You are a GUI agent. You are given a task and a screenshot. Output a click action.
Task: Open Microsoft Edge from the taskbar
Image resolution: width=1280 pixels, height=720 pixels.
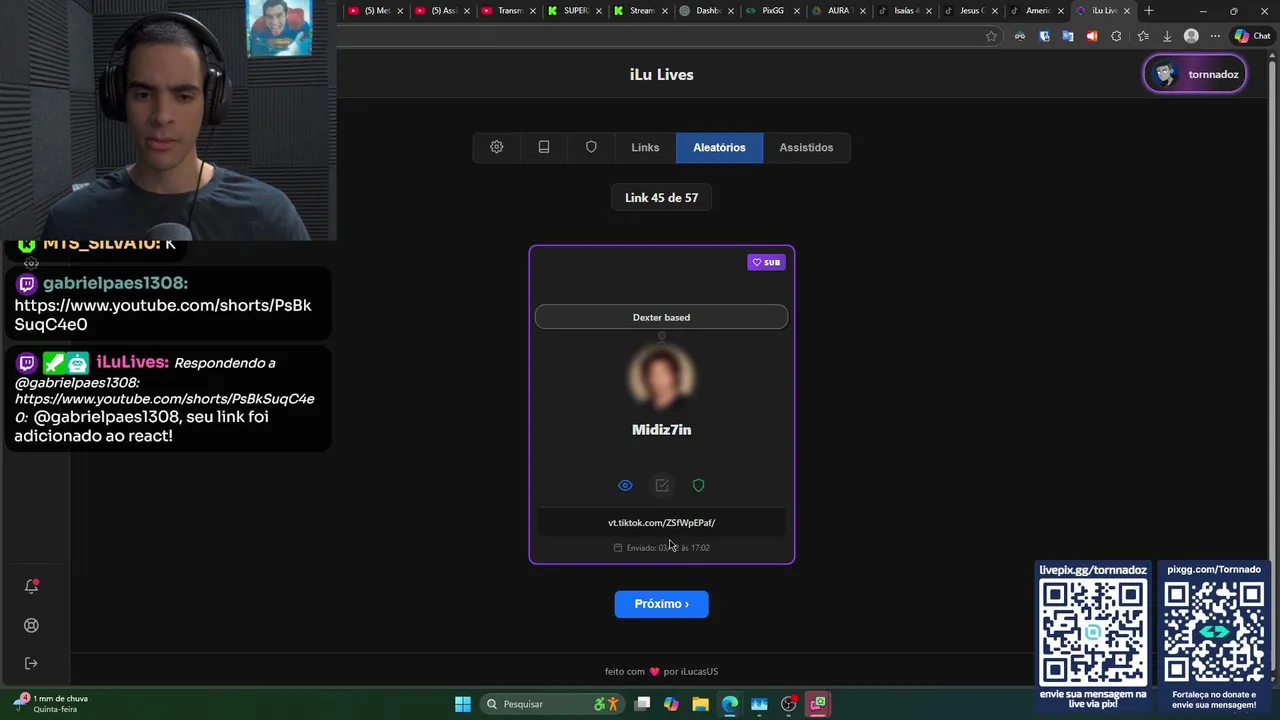point(730,704)
